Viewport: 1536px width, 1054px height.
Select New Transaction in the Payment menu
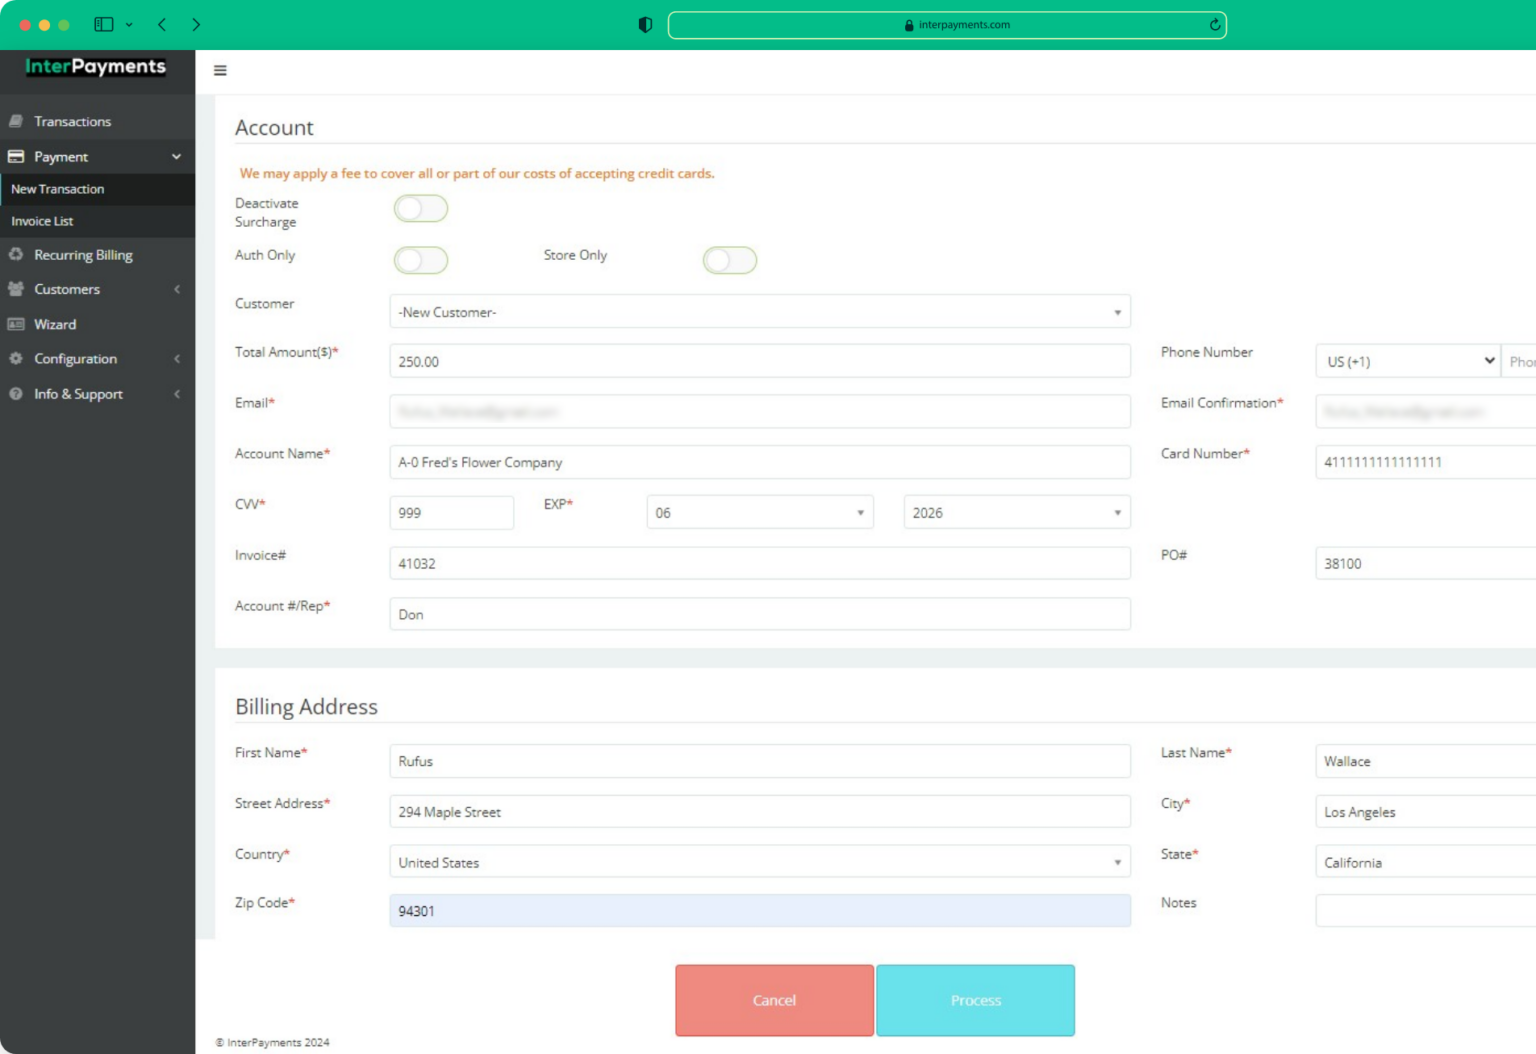pos(57,189)
